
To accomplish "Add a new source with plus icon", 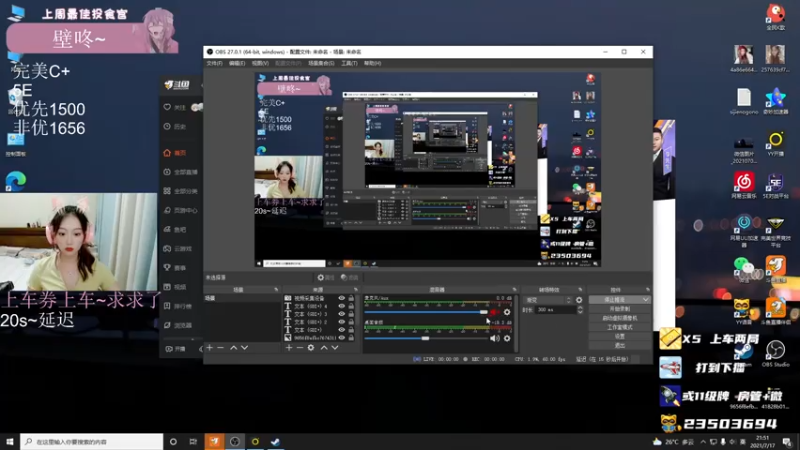I will (289, 347).
